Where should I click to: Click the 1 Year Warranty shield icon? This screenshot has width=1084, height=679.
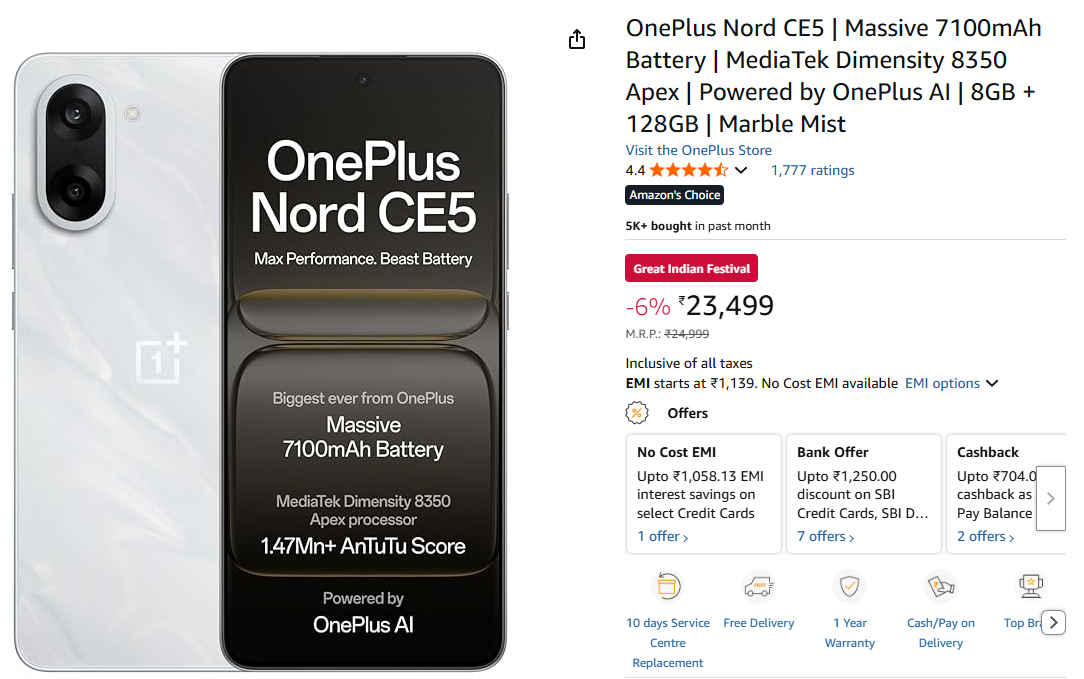(849, 586)
